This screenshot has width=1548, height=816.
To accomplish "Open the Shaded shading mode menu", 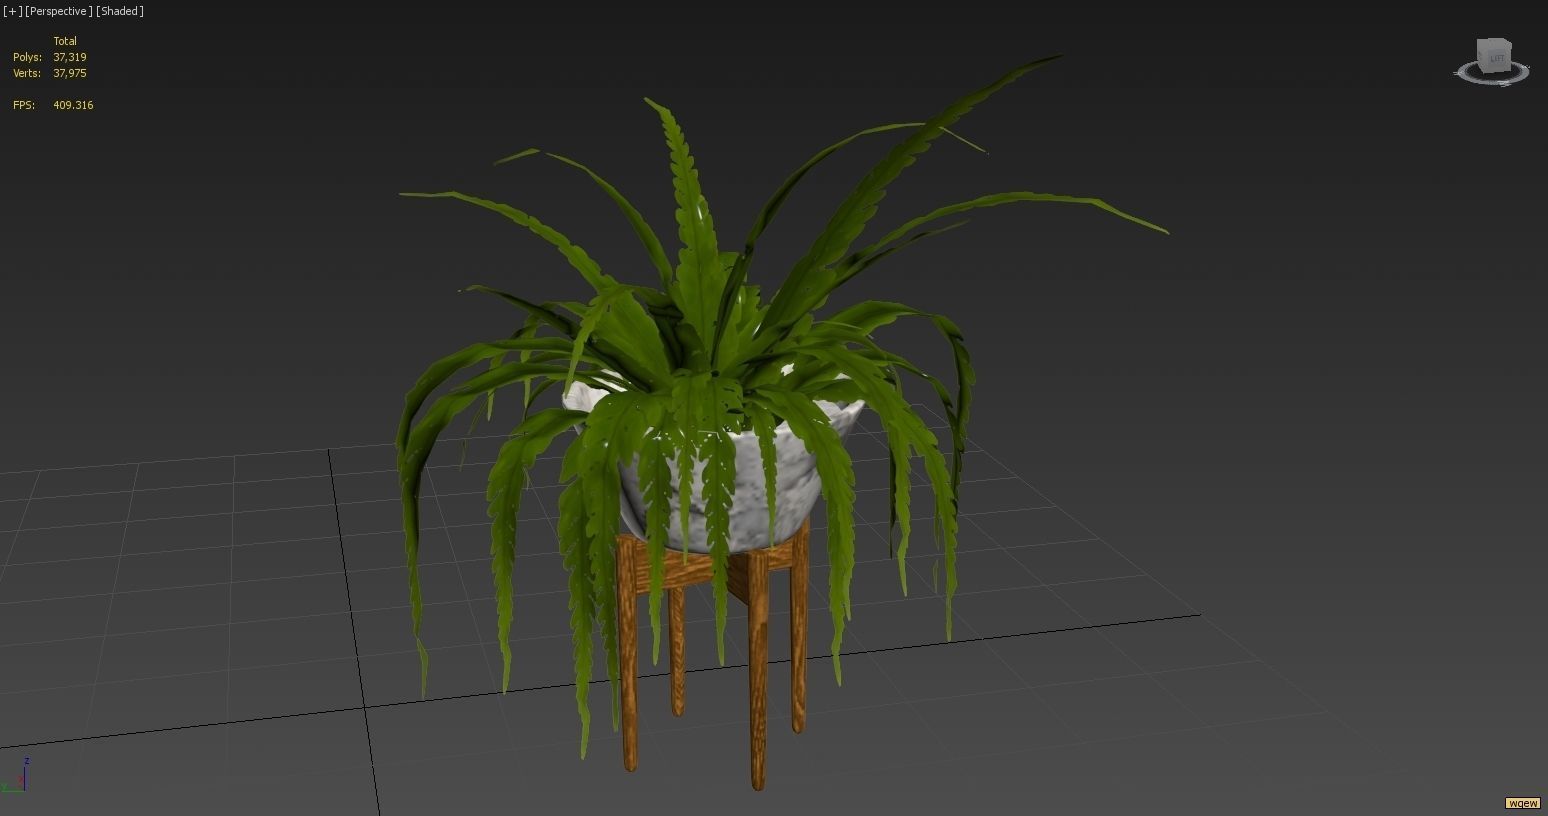I will coord(118,11).
